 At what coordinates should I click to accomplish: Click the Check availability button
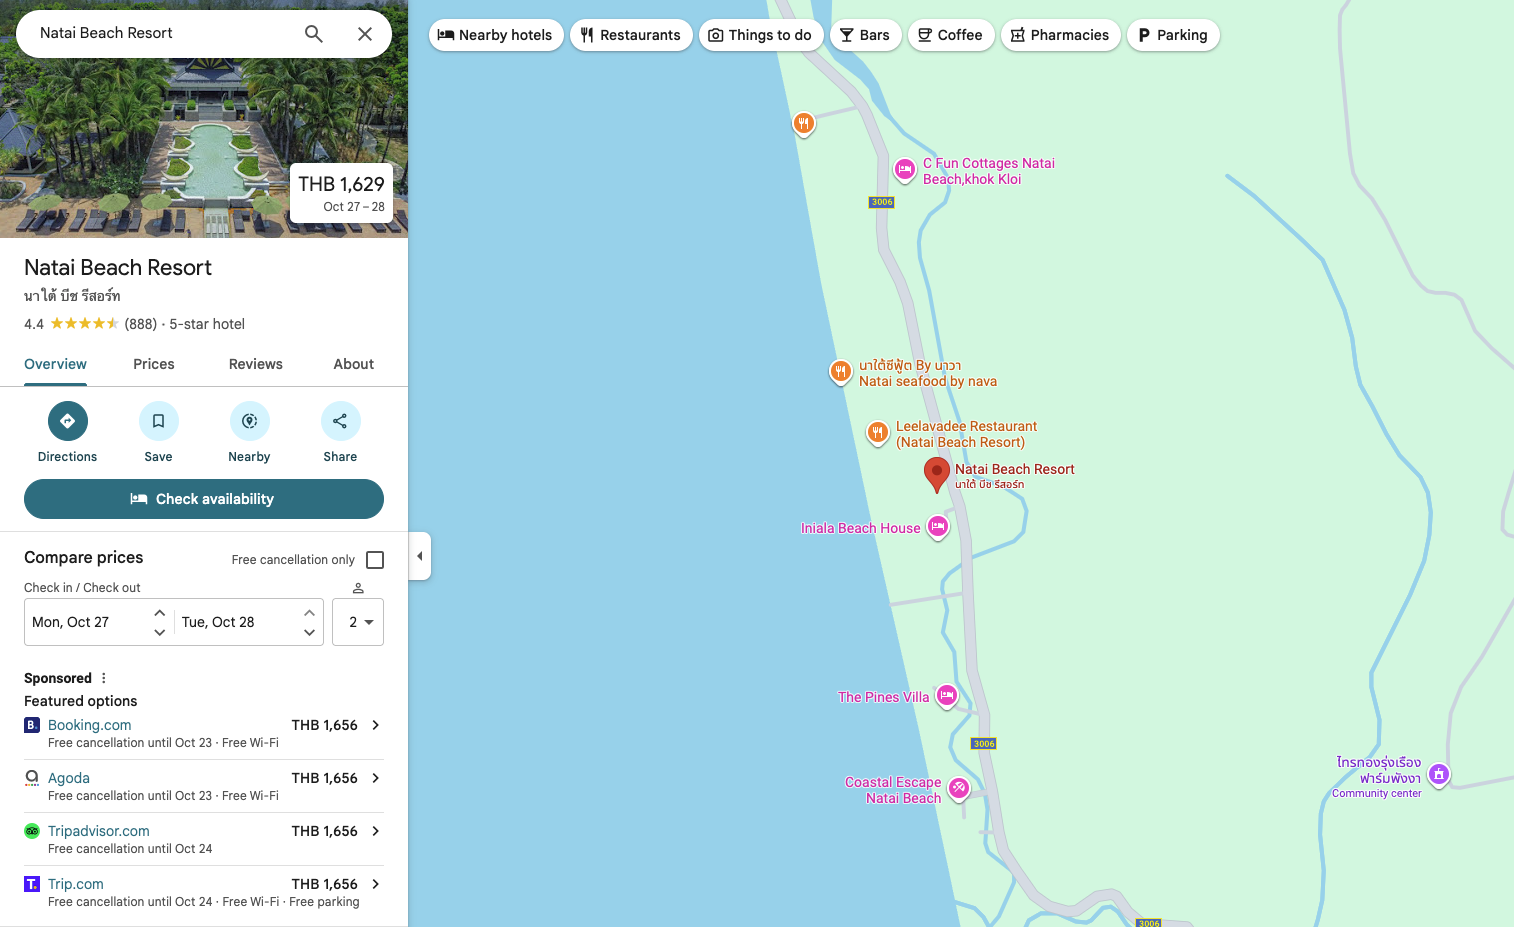[x=204, y=499]
